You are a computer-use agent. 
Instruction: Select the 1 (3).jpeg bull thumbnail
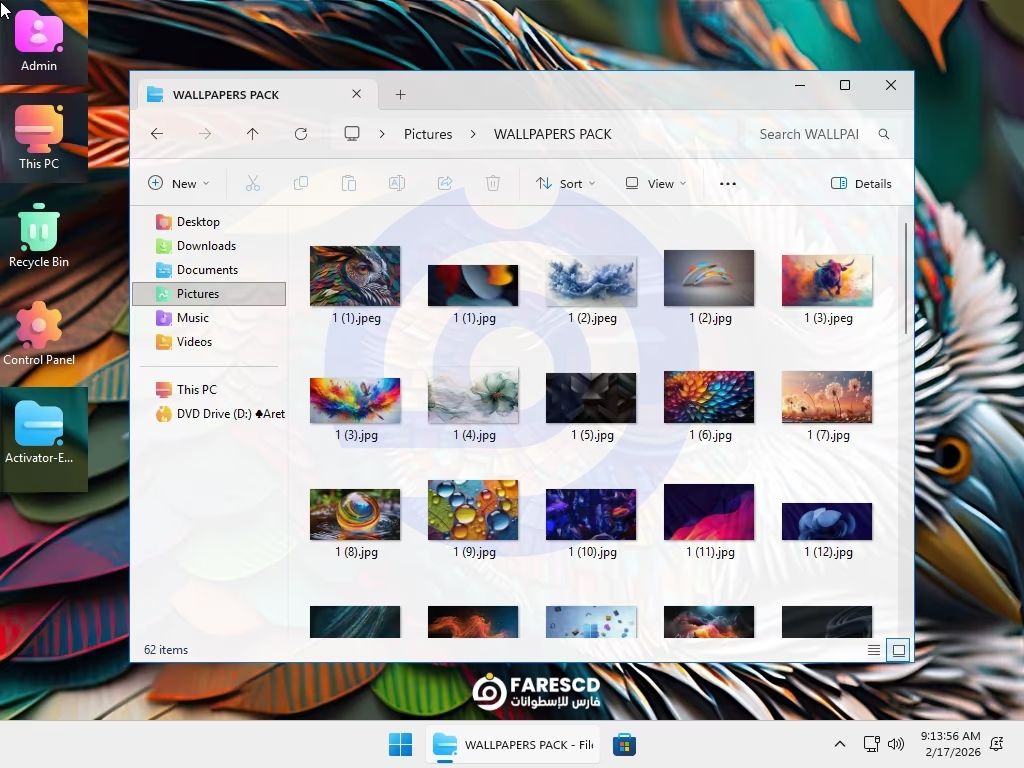[827, 280]
